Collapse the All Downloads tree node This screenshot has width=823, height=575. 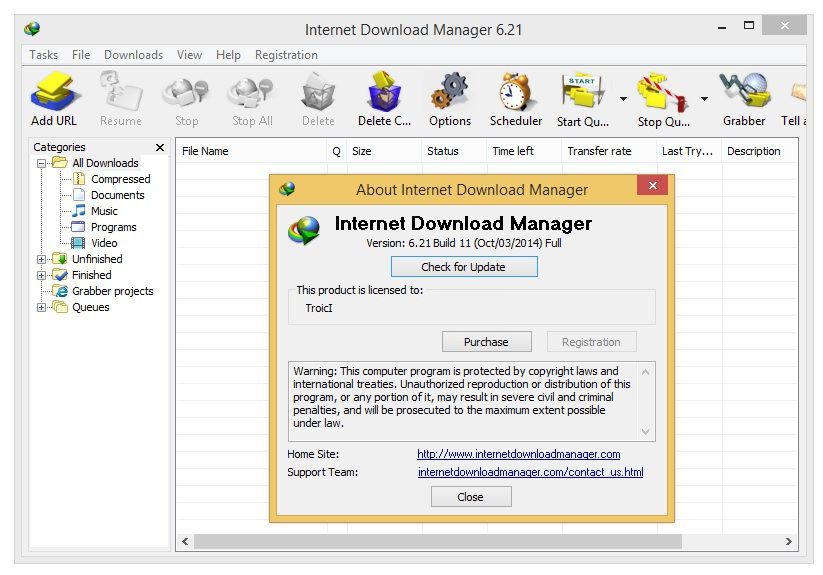41,163
